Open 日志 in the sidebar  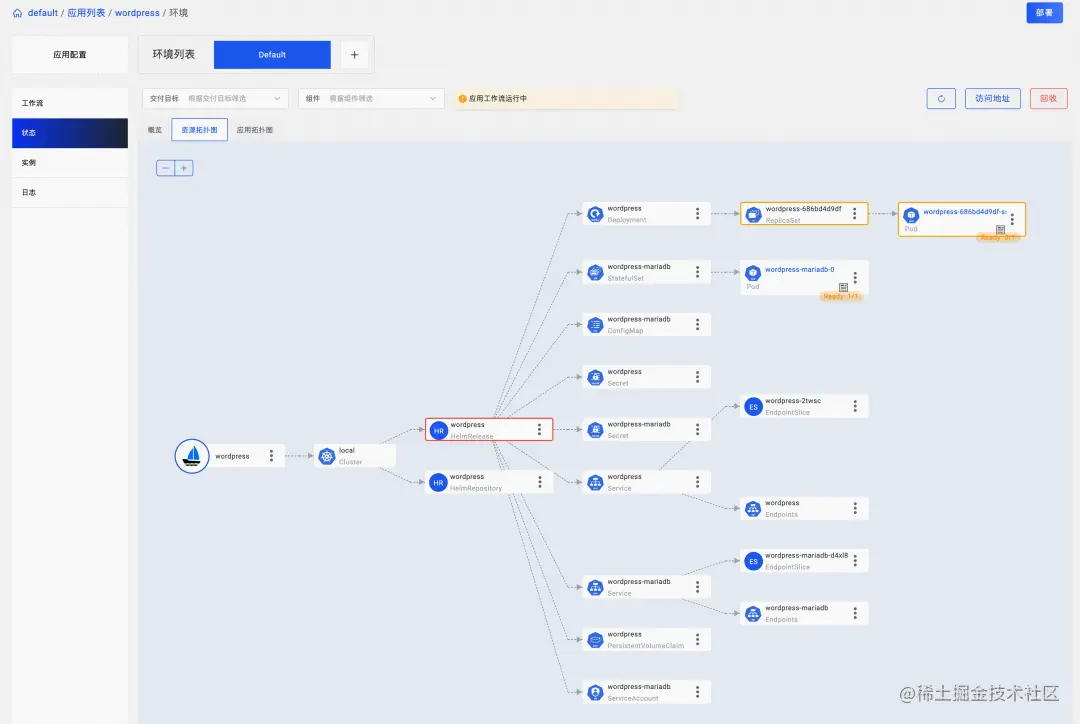[x=70, y=192]
